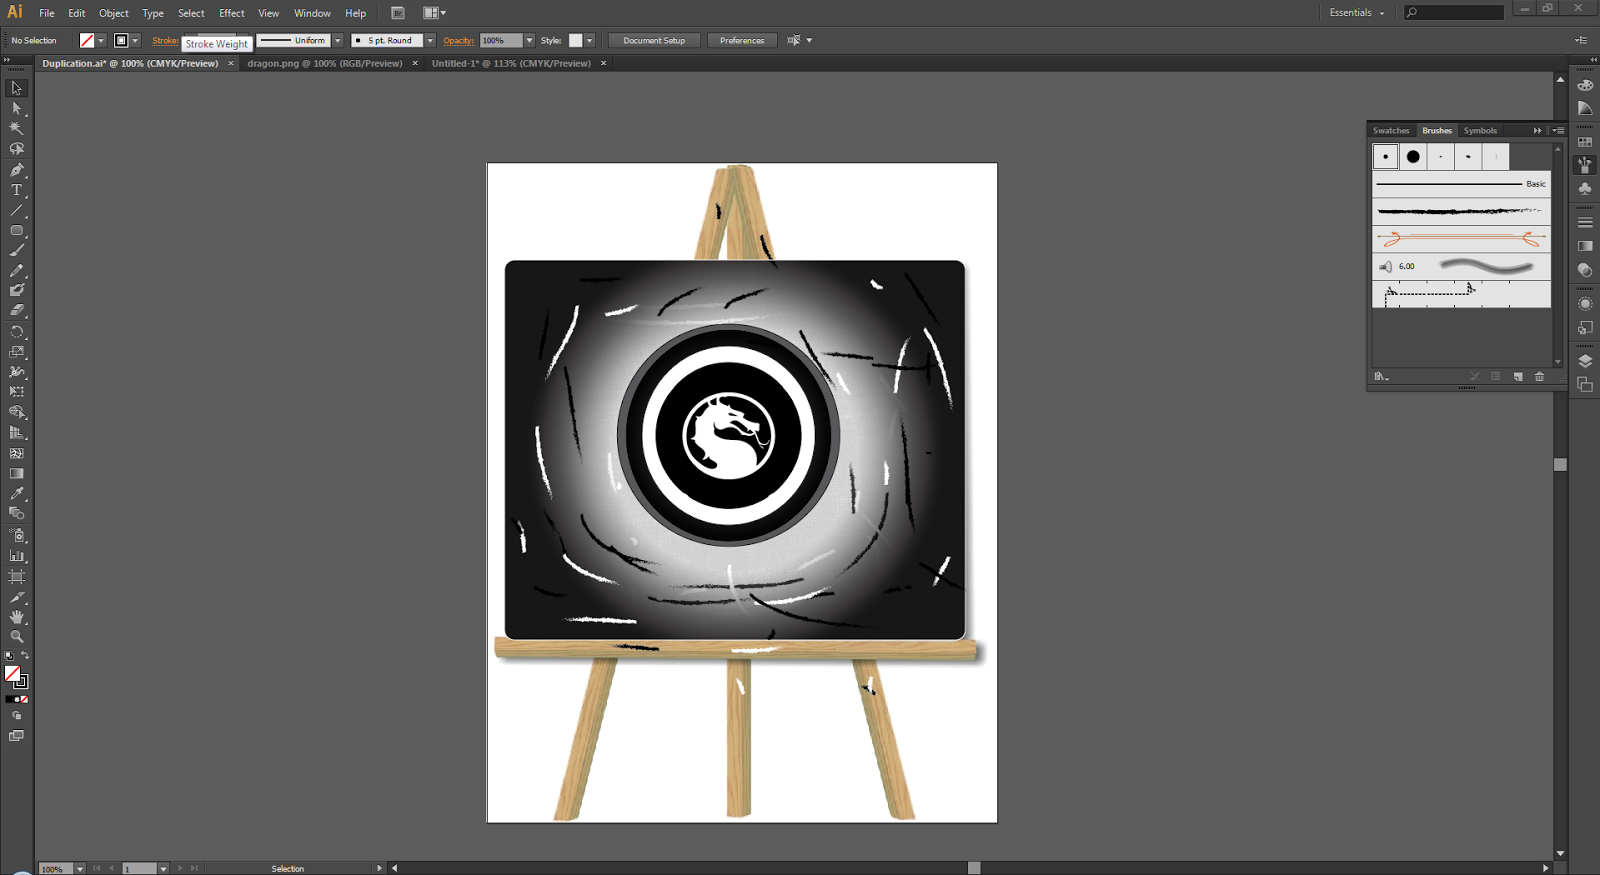The height and width of the screenshot is (875, 1600).
Task: Select the Shape Builder tool
Action: click(x=16, y=412)
